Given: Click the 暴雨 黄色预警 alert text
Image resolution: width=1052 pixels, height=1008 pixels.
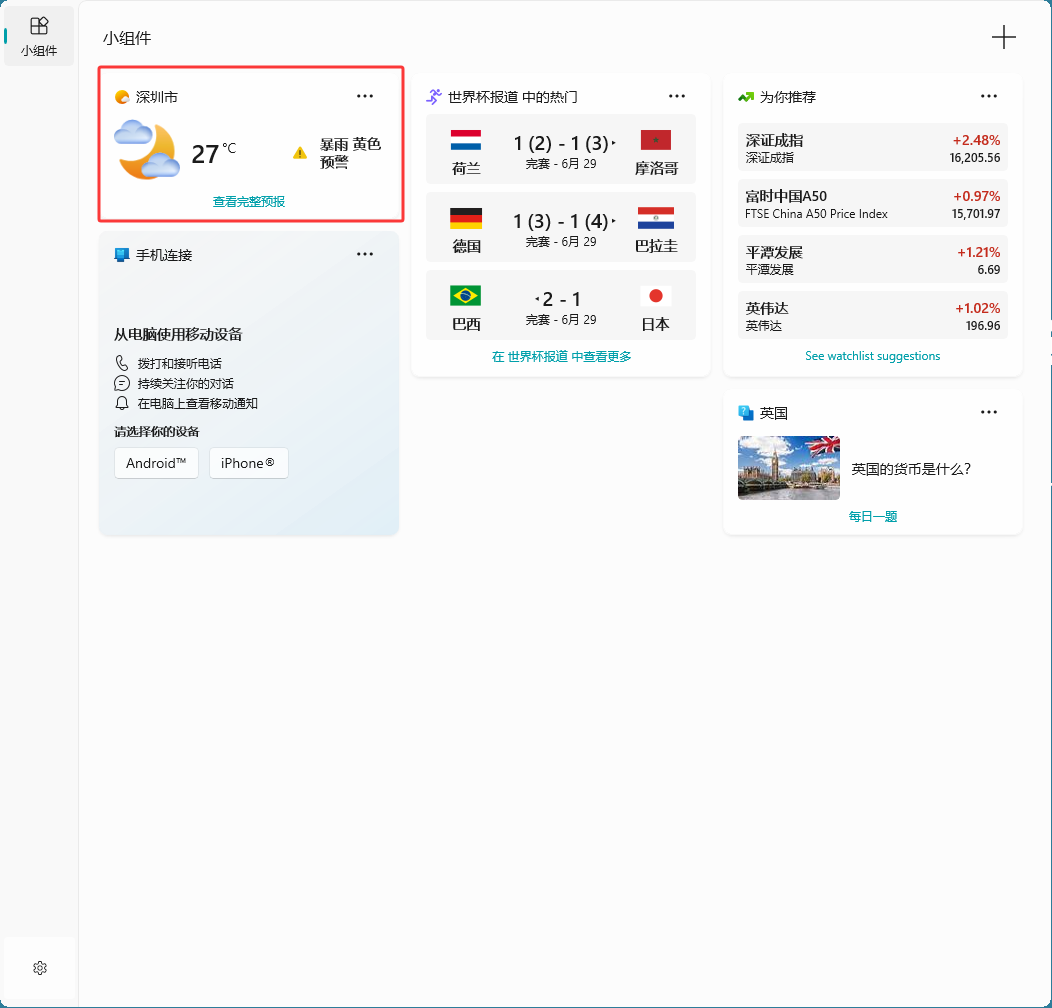Looking at the screenshot, I should 350,153.
